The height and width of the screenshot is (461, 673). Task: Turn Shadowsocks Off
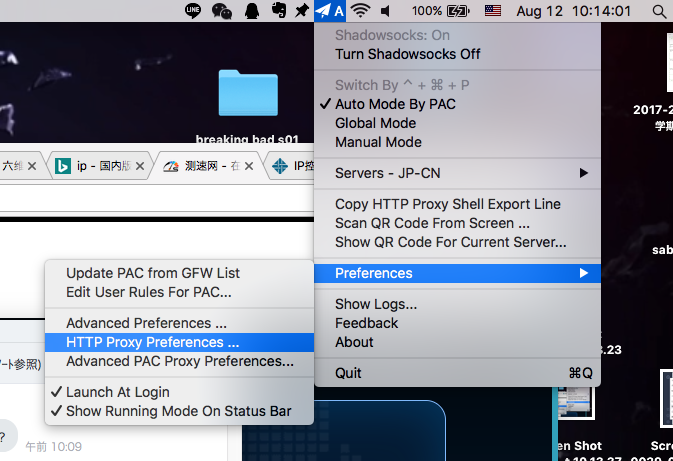tap(457, 54)
